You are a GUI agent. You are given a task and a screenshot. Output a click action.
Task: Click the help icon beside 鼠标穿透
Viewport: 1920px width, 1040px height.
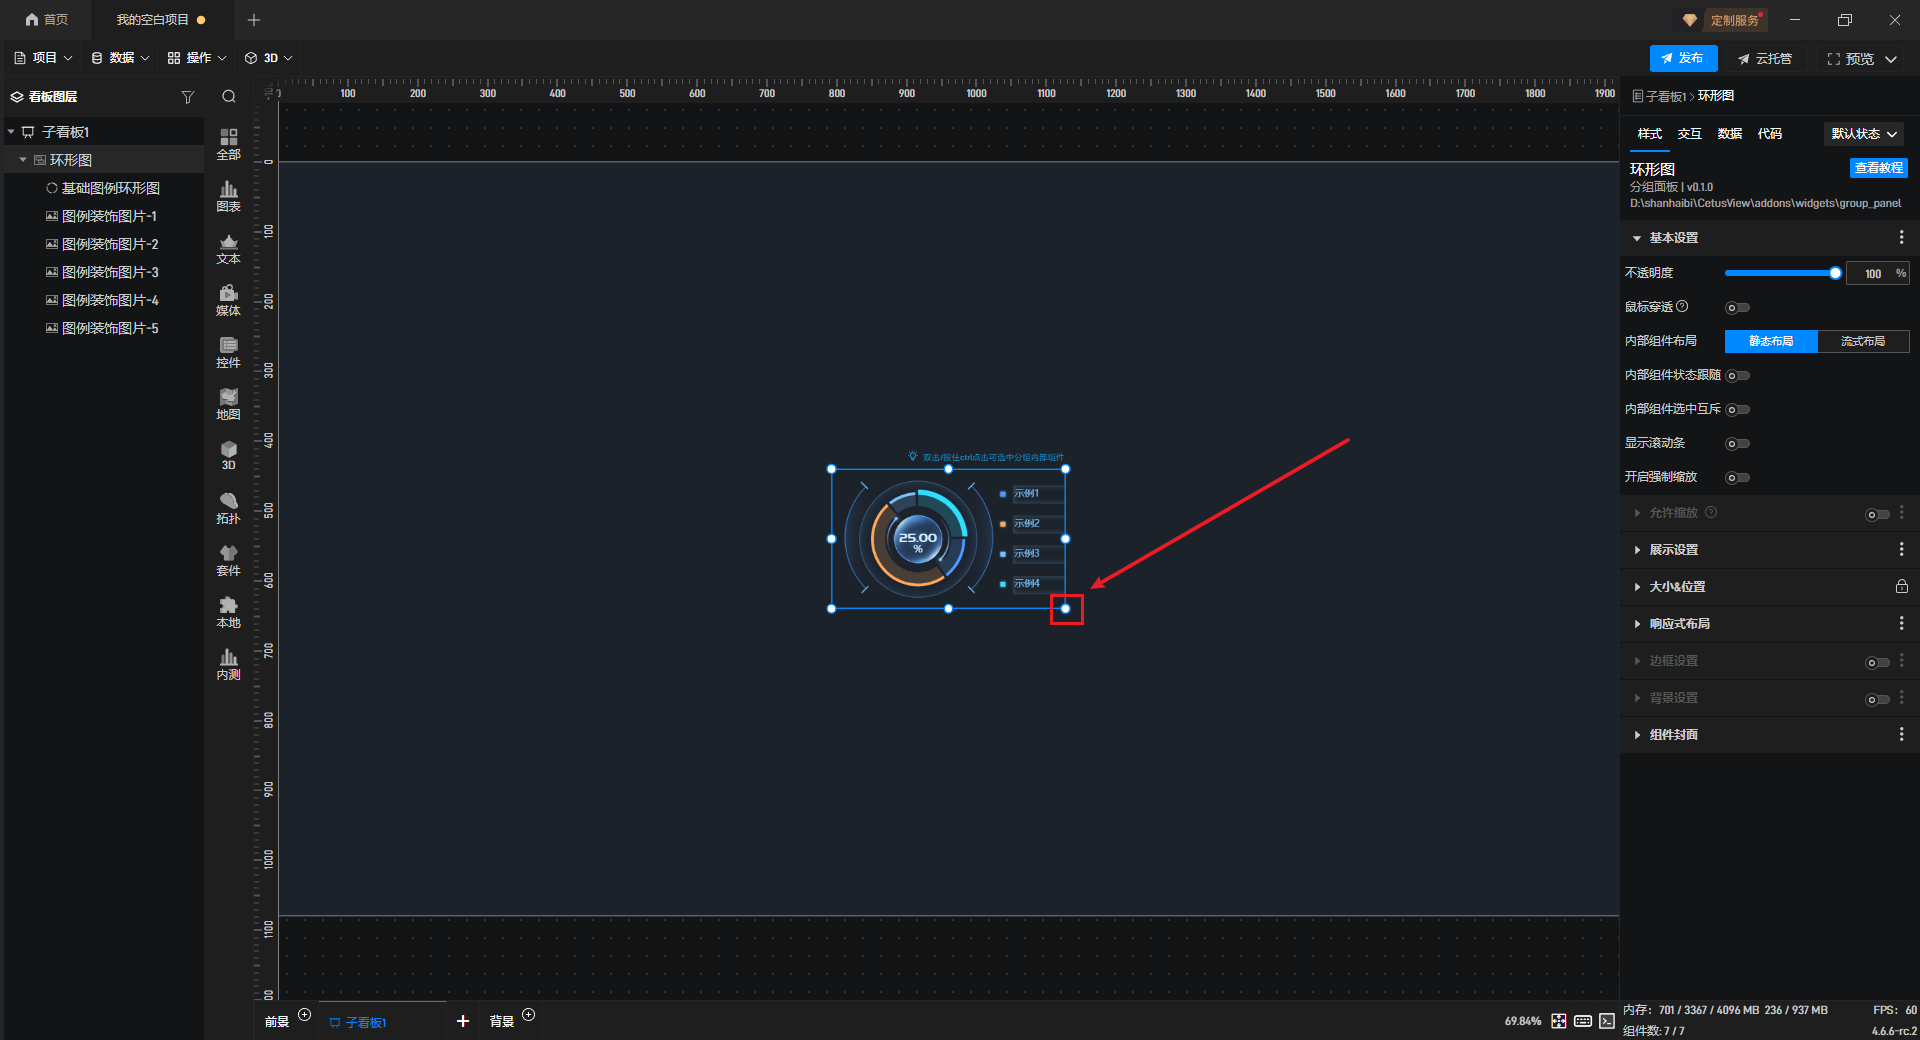pyautogui.click(x=1682, y=307)
